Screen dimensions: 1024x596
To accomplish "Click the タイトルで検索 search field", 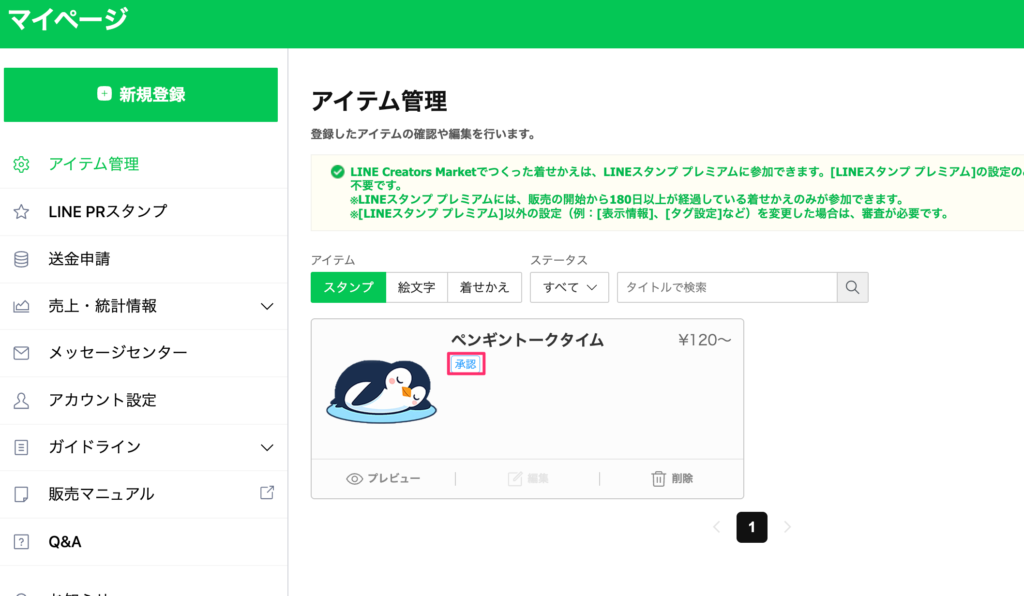I will (727, 287).
